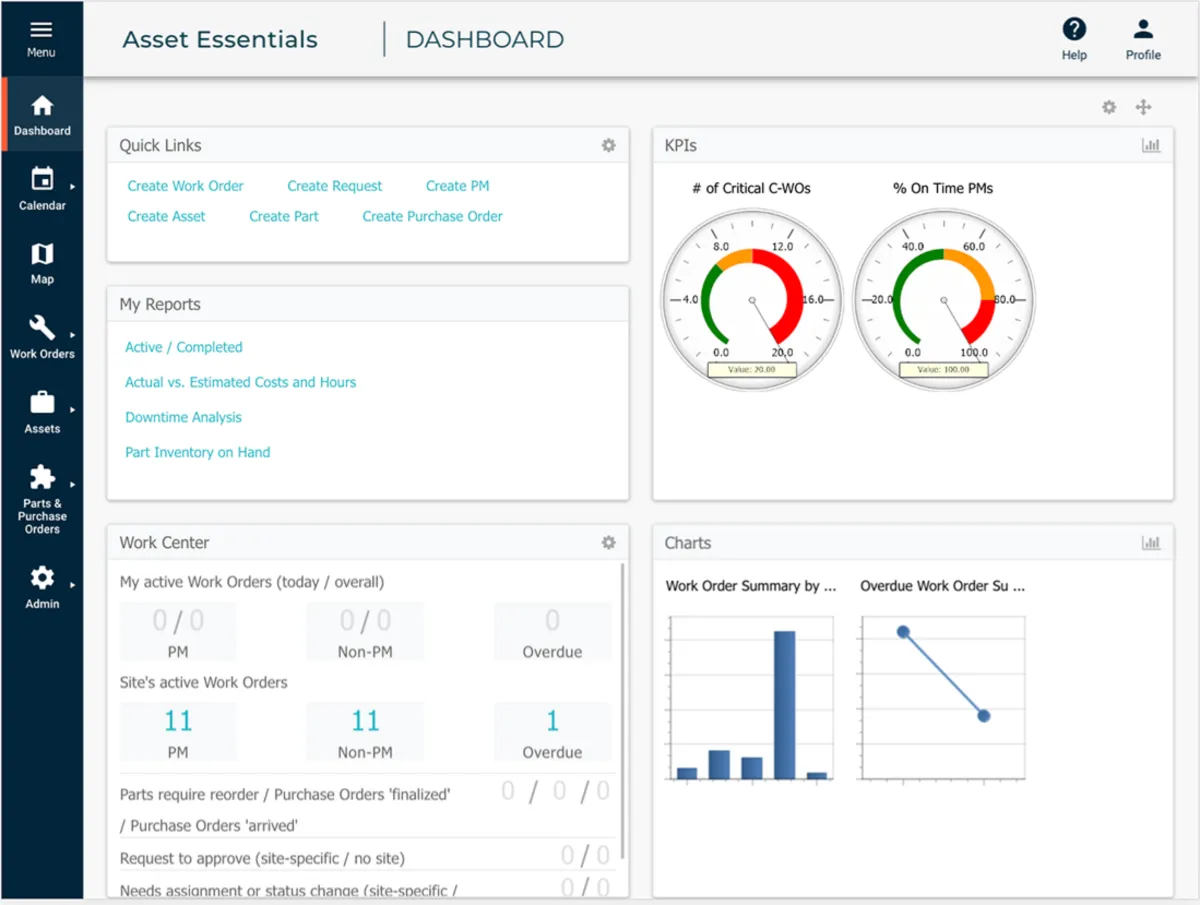Image resolution: width=1200 pixels, height=905 pixels.
Task: Click site's active Non-PM count 11
Action: [365, 721]
